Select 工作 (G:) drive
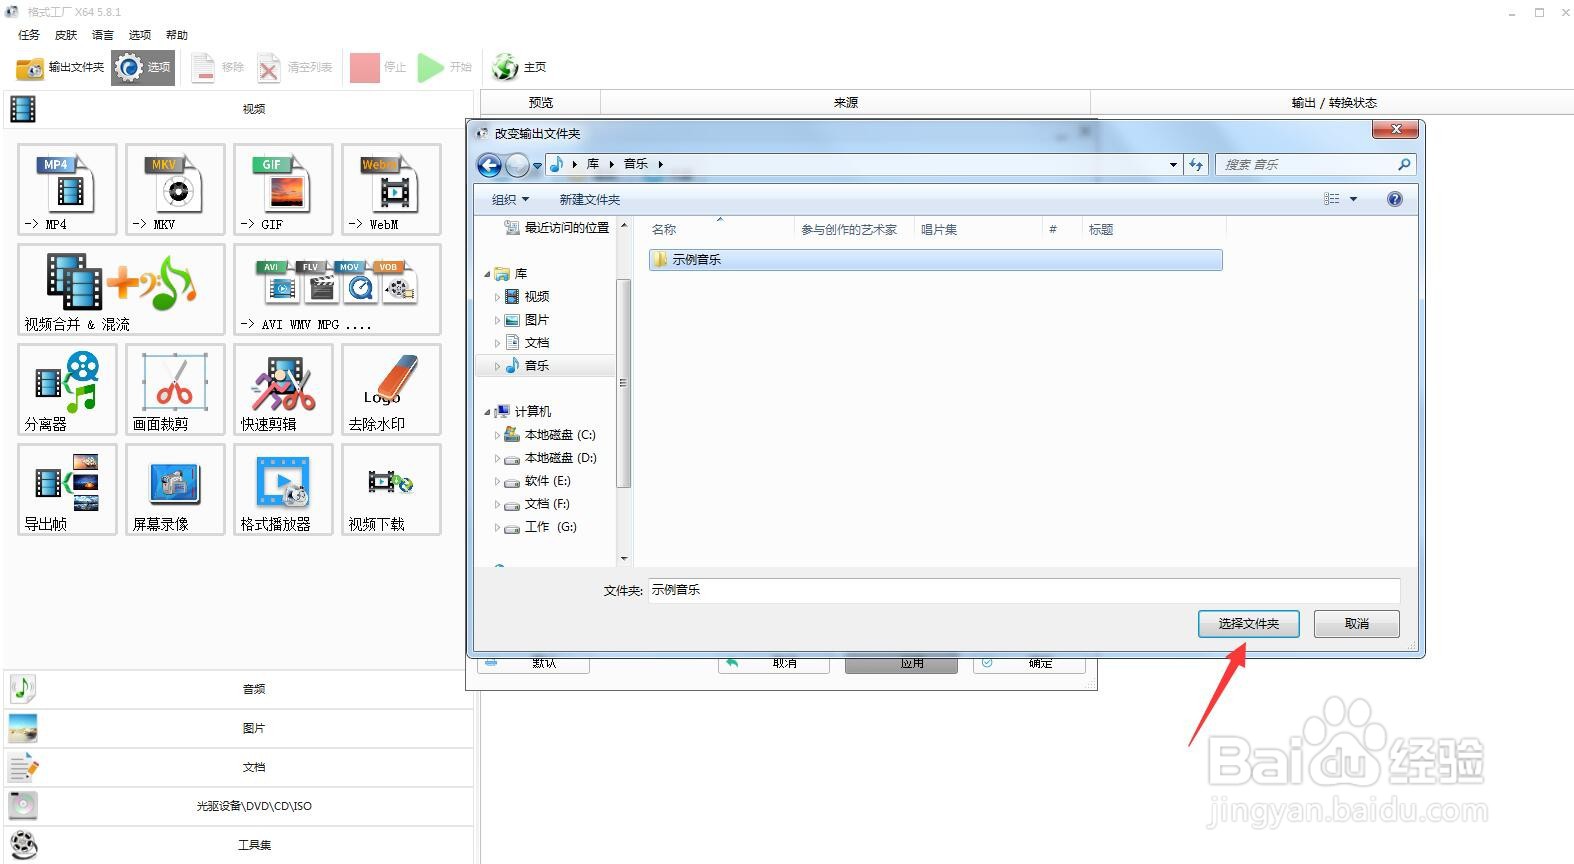Viewport: 1574px width, 864px height. click(x=540, y=527)
